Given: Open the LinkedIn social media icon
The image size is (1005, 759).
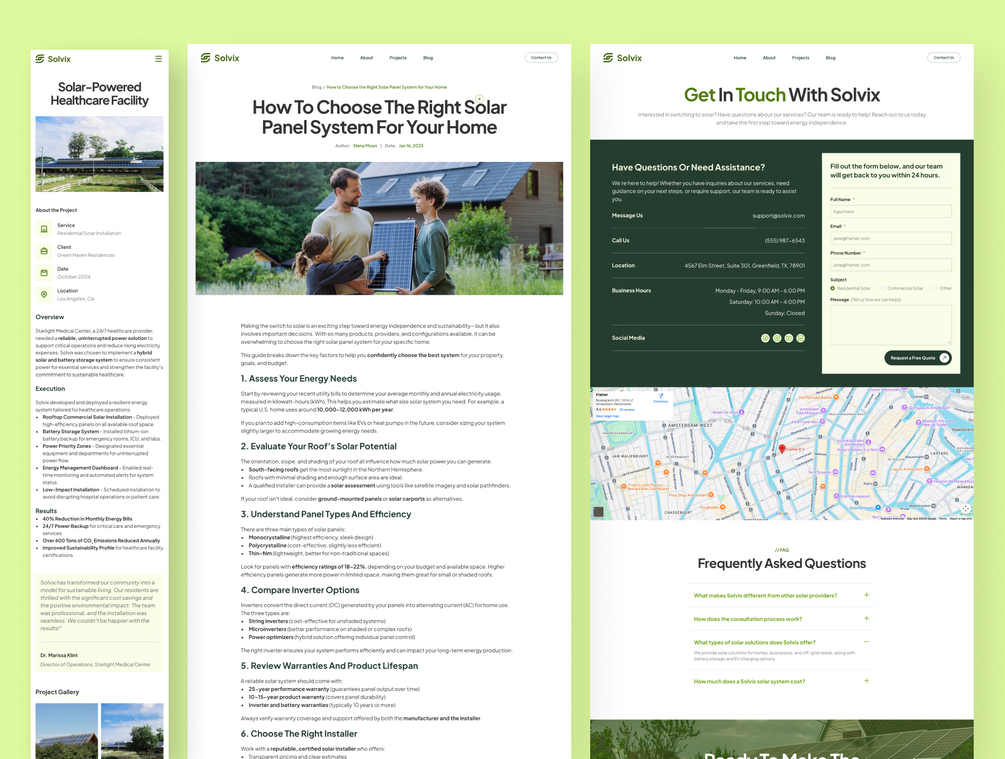Looking at the screenshot, I should tap(801, 338).
